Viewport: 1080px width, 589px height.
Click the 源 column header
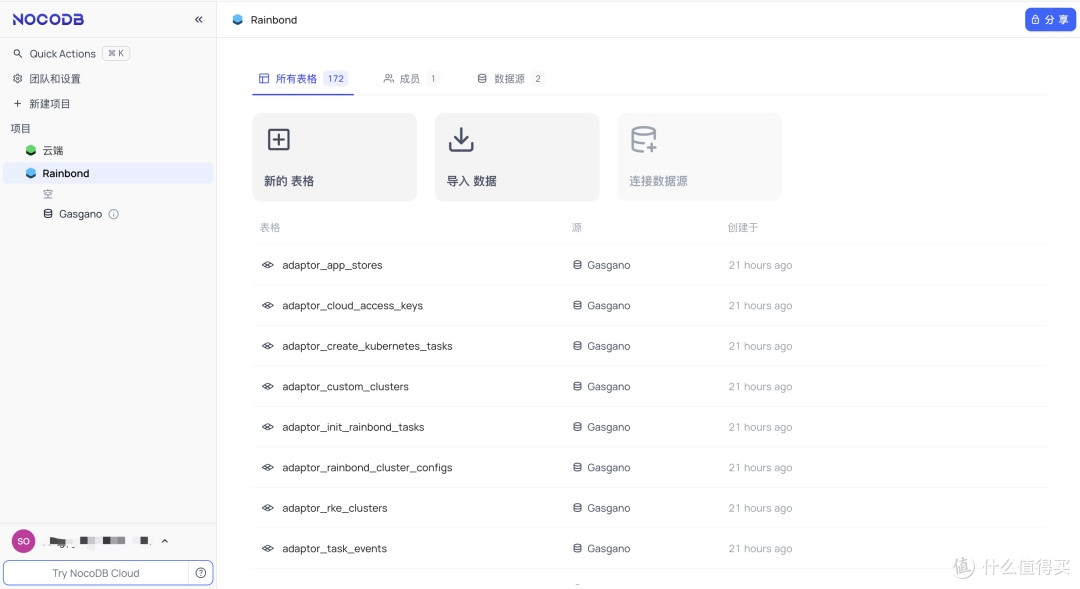(577, 227)
